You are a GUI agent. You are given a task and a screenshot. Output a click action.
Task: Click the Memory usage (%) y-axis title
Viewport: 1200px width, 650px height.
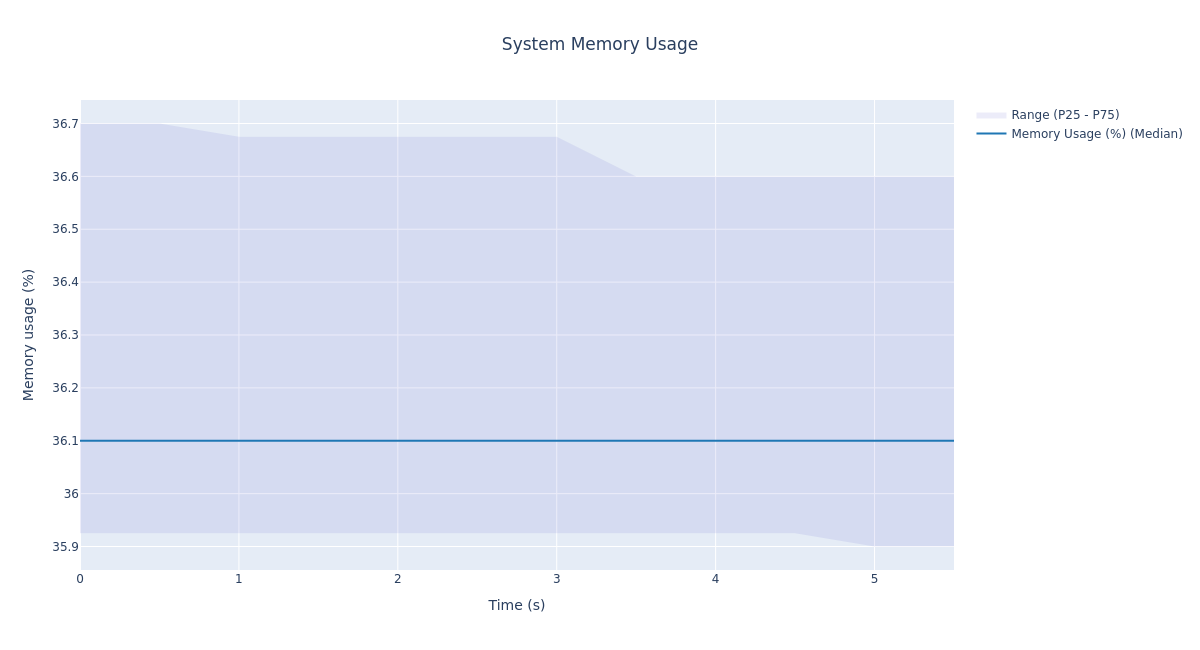(29, 334)
